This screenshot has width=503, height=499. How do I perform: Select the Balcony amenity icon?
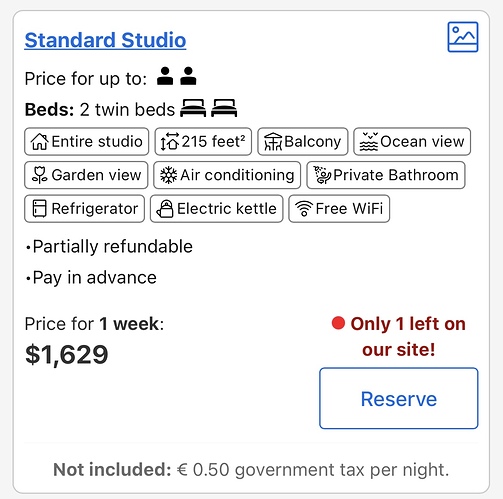coord(273,142)
